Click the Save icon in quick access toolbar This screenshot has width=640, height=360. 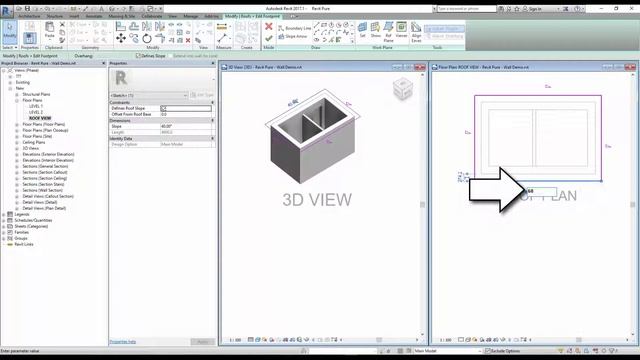click(27, 8)
